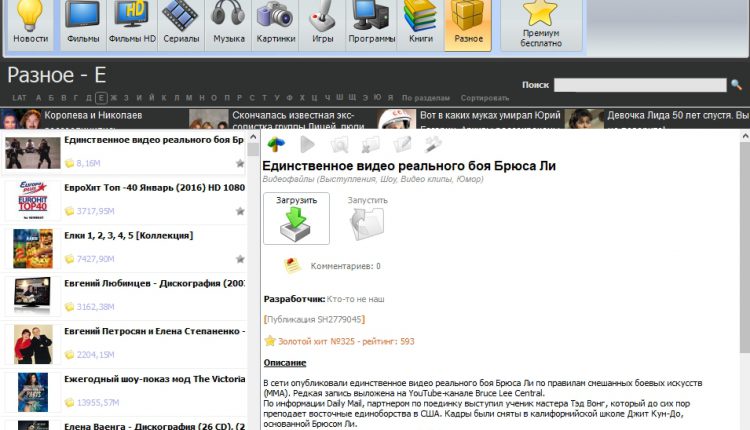Click the detail panel vertical scrollbar thumb
The image size is (750, 430).
[745, 248]
